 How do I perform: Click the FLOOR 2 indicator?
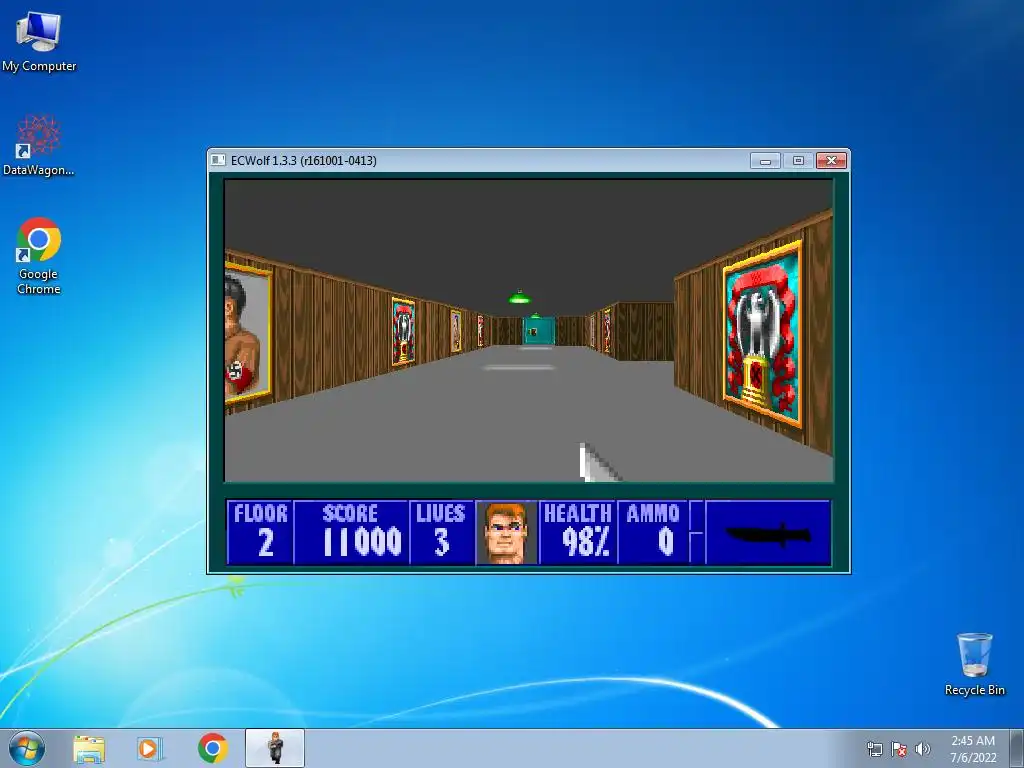(x=261, y=532)
